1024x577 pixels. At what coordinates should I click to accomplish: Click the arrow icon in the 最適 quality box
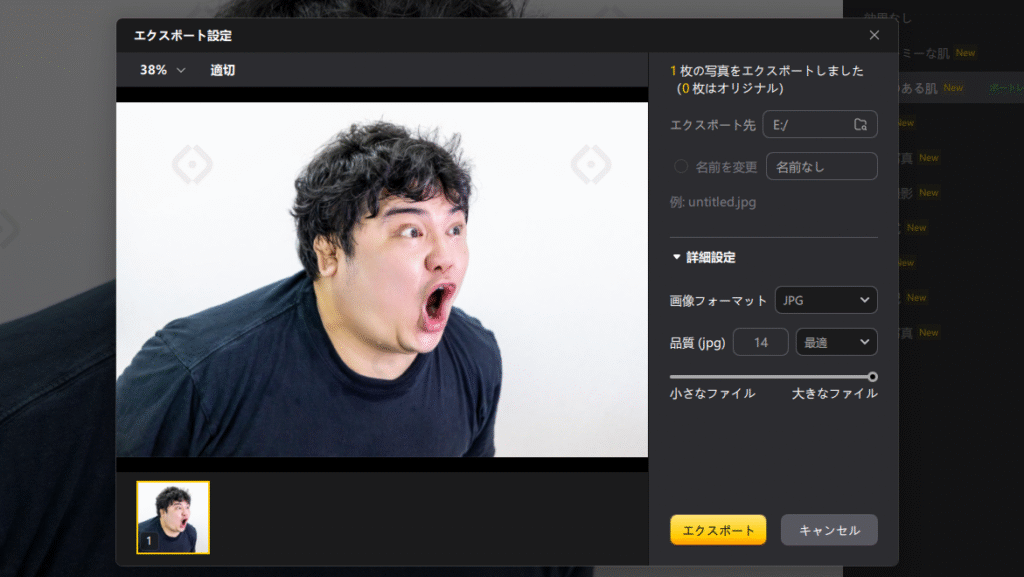tap(864, 343)
